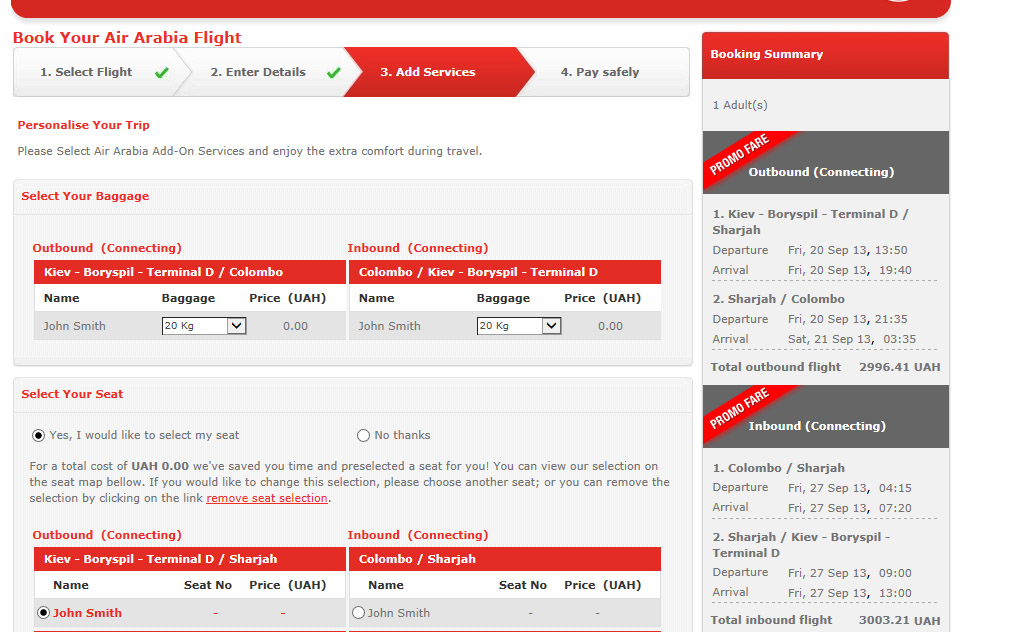Click the Colombo / Sharjah seat table header
This screenshot has width=1035, height=632.
pos(417,559)
